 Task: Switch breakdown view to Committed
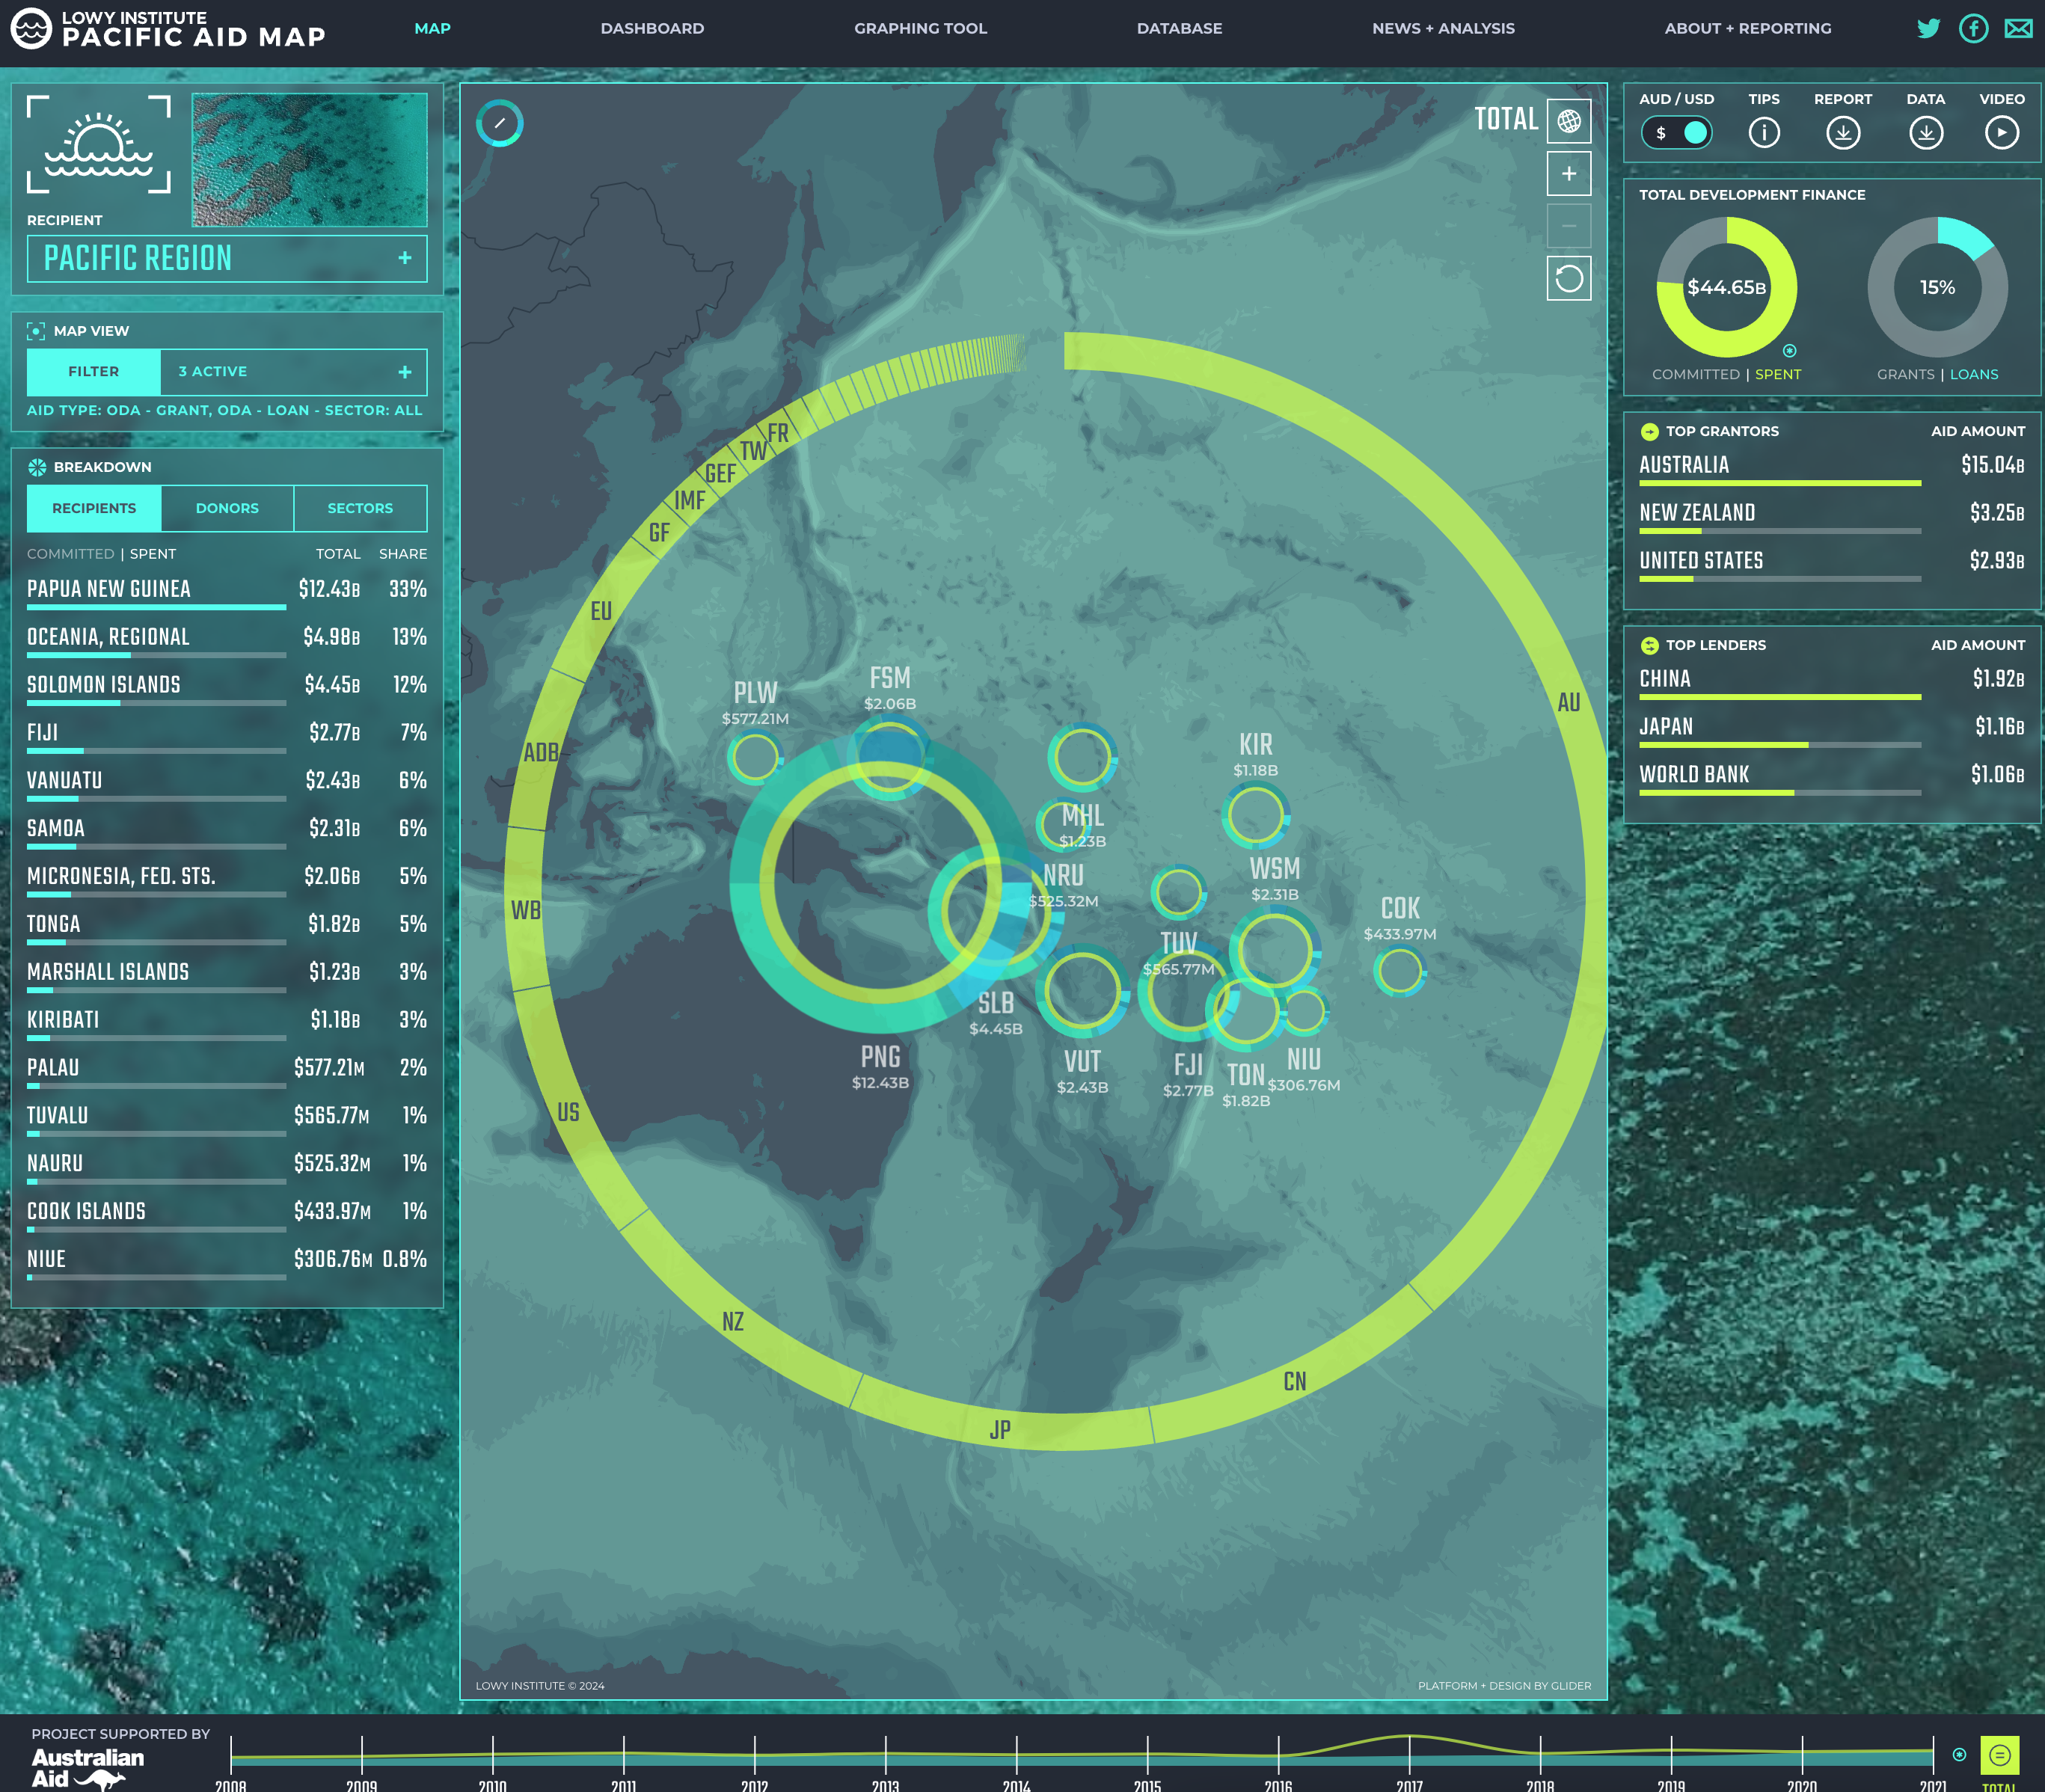click(x=70, y=553)
